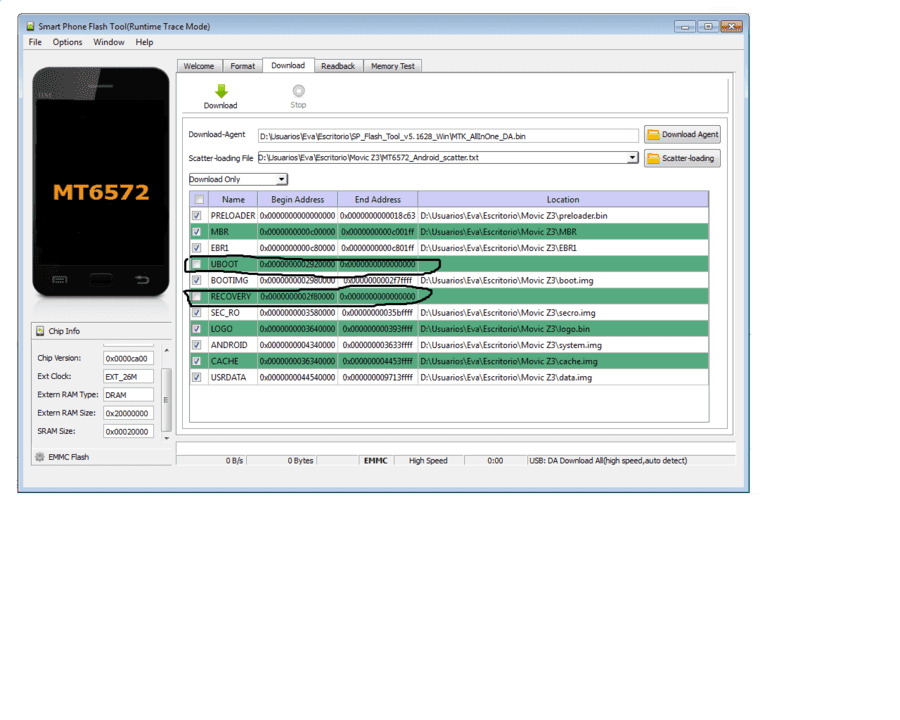Click the system.img location cell
The image size is (900, 720).
point(562,345)
